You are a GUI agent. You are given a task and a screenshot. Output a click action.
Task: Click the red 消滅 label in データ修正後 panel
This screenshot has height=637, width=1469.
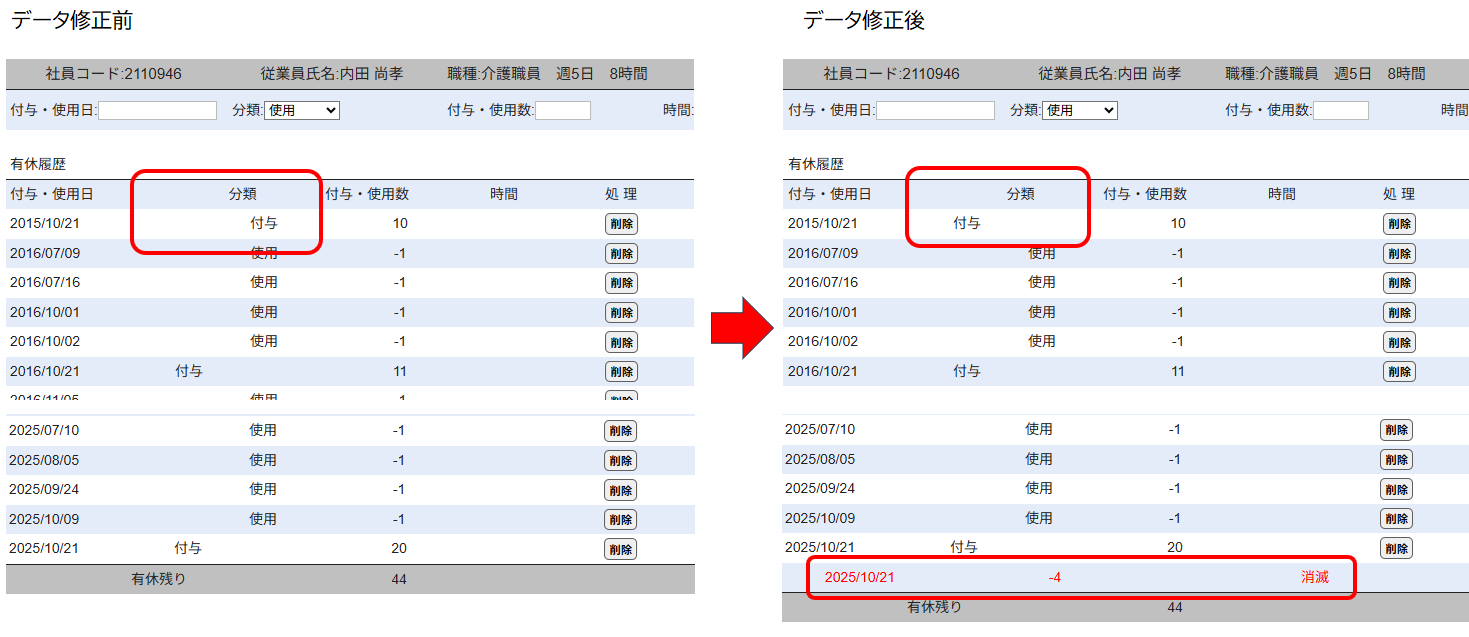(1314, 578)
